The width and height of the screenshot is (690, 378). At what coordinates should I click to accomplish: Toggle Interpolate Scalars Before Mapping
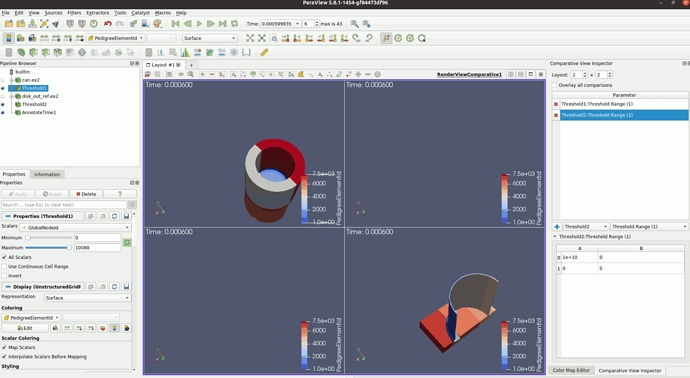(4, 357)
